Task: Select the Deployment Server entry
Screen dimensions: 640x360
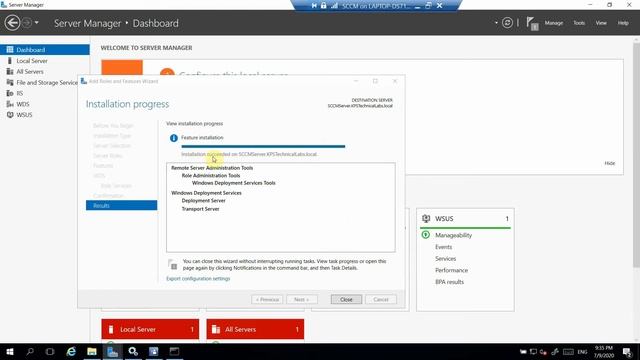Action: tap(203, 200)
